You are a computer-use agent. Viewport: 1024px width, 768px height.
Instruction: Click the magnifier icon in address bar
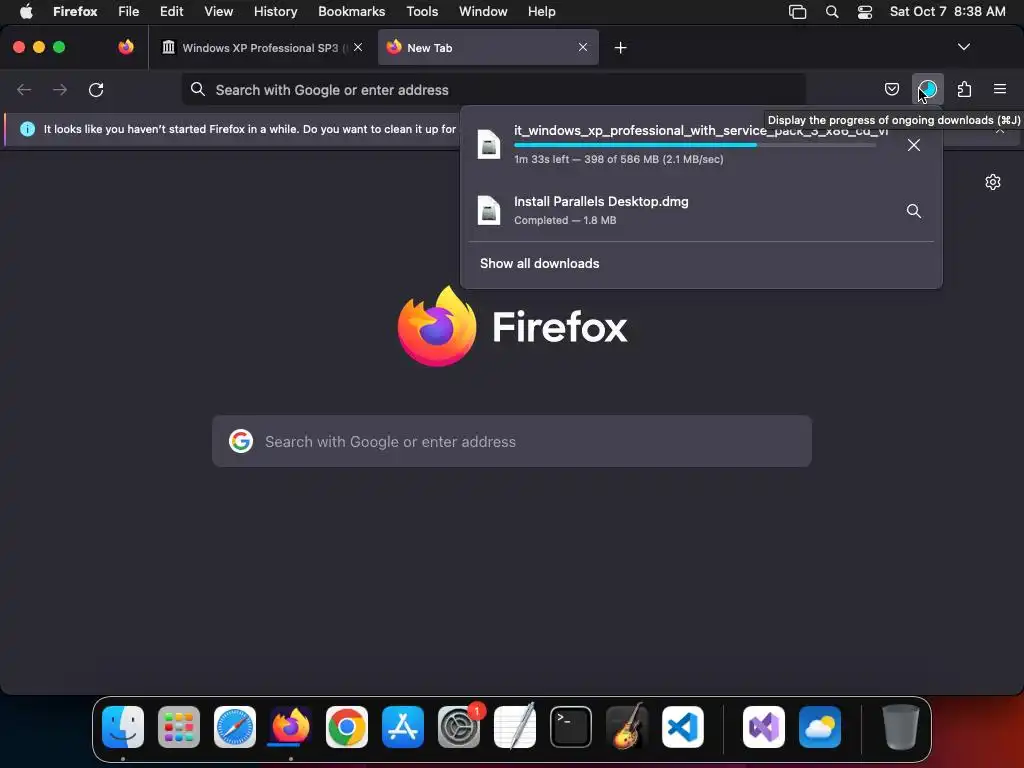click(x=197, y=89)
